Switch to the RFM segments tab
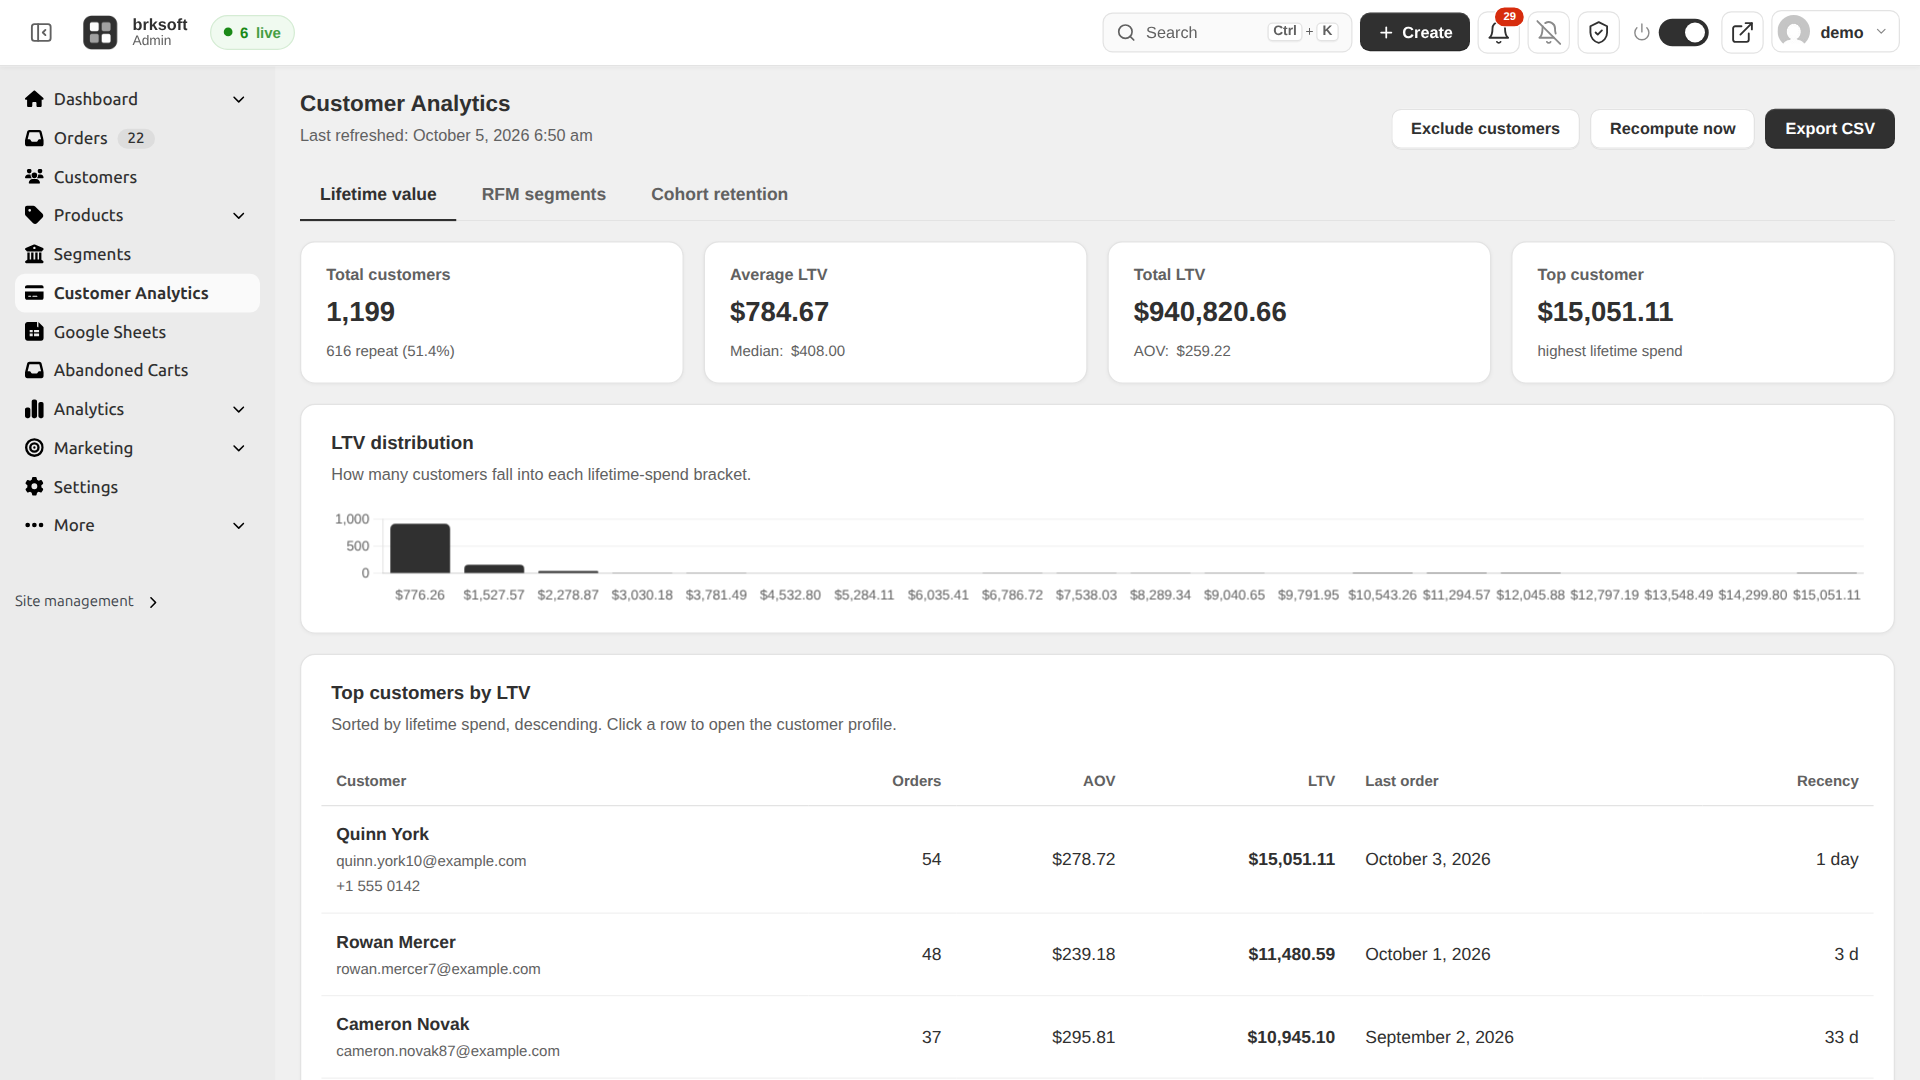Screen dimensions: 1920x1080 pos(543,194)
